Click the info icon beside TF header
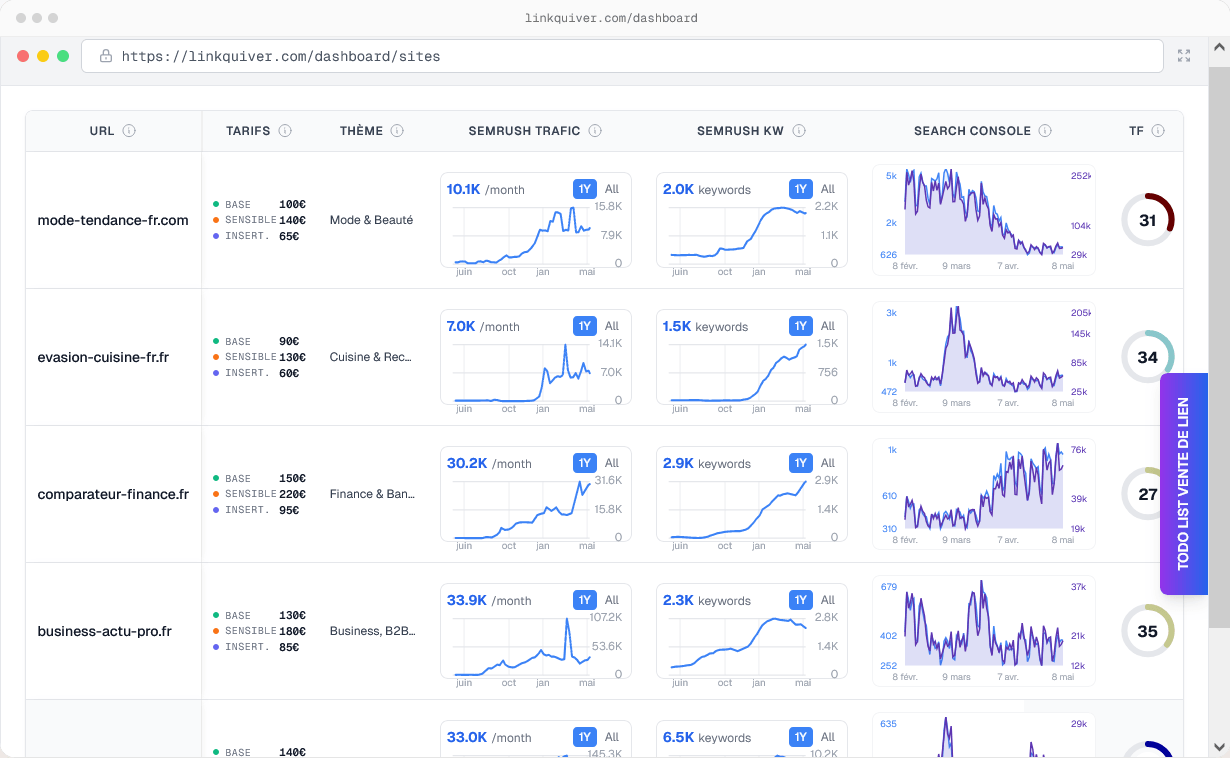This screenshot has width=1230, height=758. (x=1158, y=131)
